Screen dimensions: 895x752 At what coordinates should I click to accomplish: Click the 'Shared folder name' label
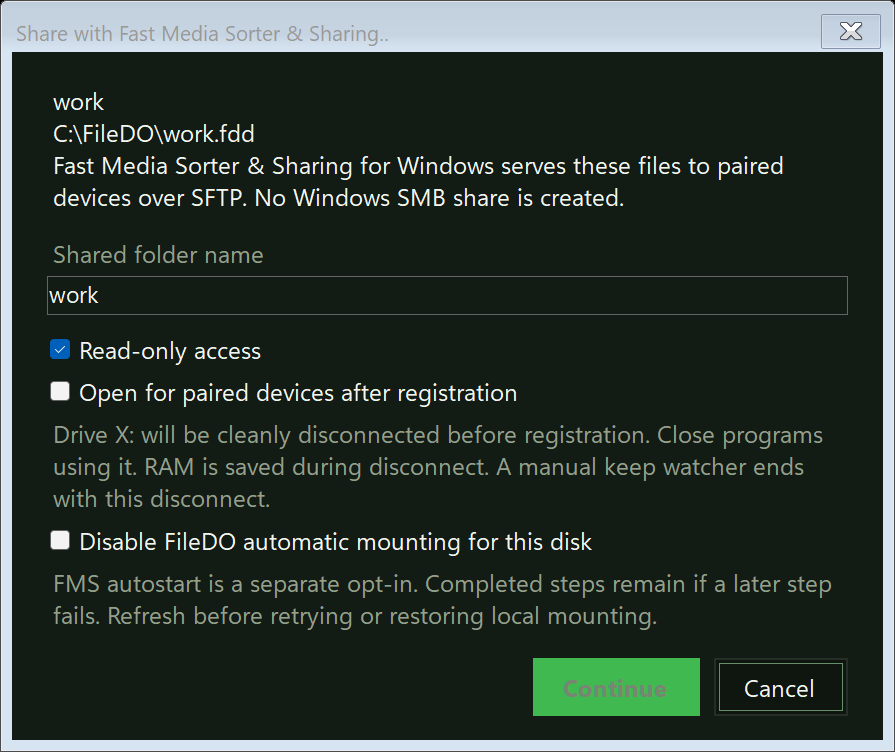coord(158,255)
